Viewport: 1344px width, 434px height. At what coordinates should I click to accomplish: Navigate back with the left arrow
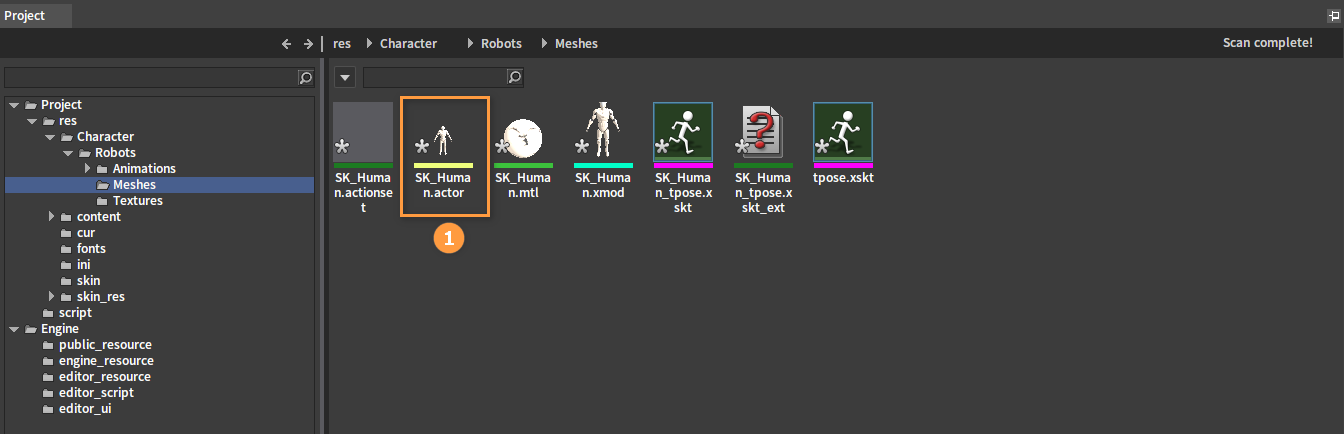pyautogui.click(x=286, y=43)
